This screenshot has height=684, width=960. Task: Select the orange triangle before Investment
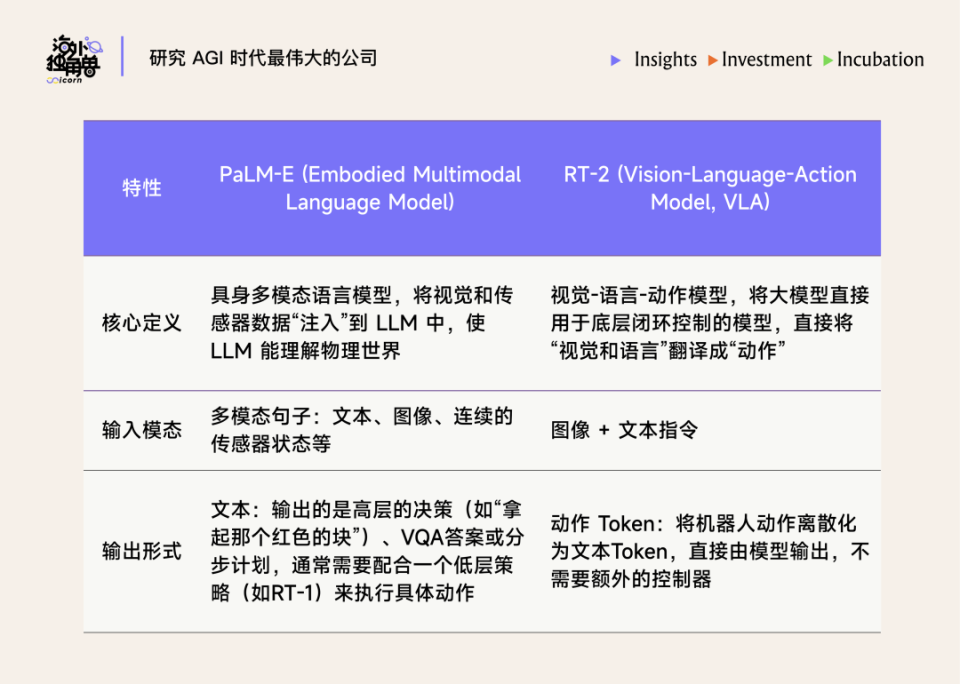[x=712, y=61]
